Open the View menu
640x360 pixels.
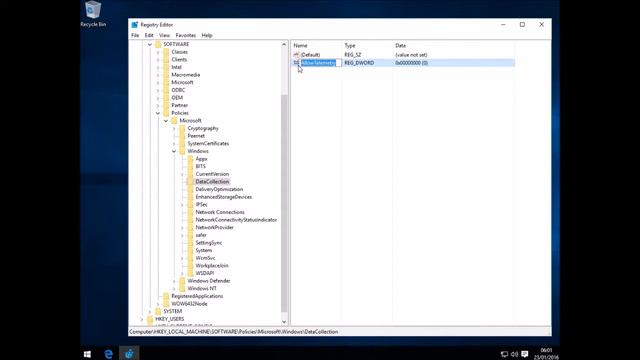164,36
